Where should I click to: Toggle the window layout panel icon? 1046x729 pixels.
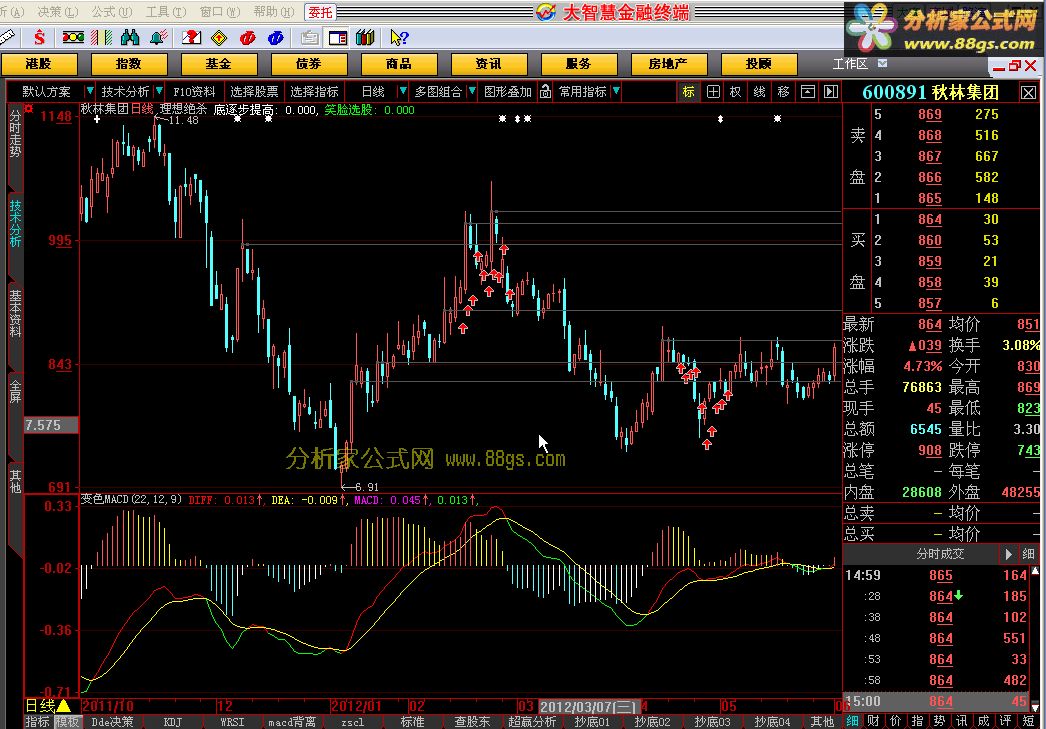click(x=338, y=38)
